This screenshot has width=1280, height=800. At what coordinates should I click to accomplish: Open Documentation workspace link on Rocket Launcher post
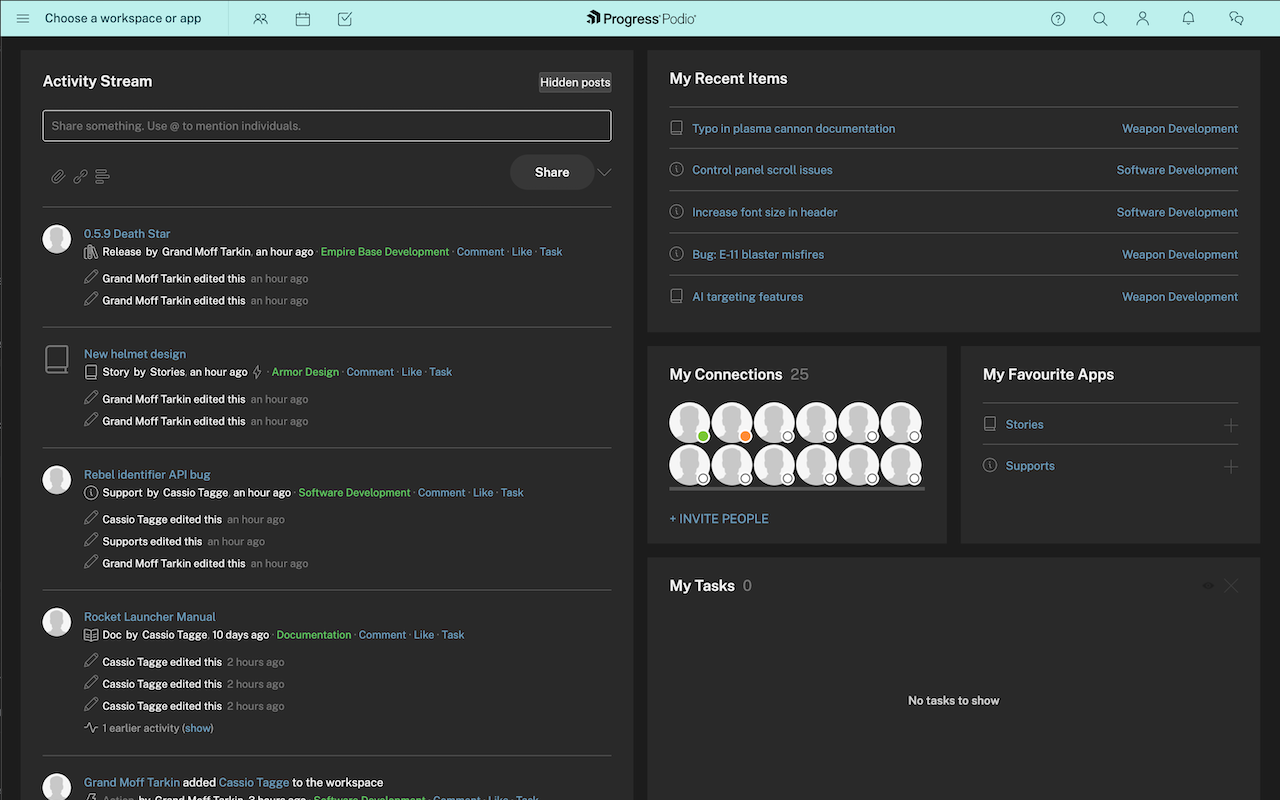pyautogui.click(x=314, y=635)
